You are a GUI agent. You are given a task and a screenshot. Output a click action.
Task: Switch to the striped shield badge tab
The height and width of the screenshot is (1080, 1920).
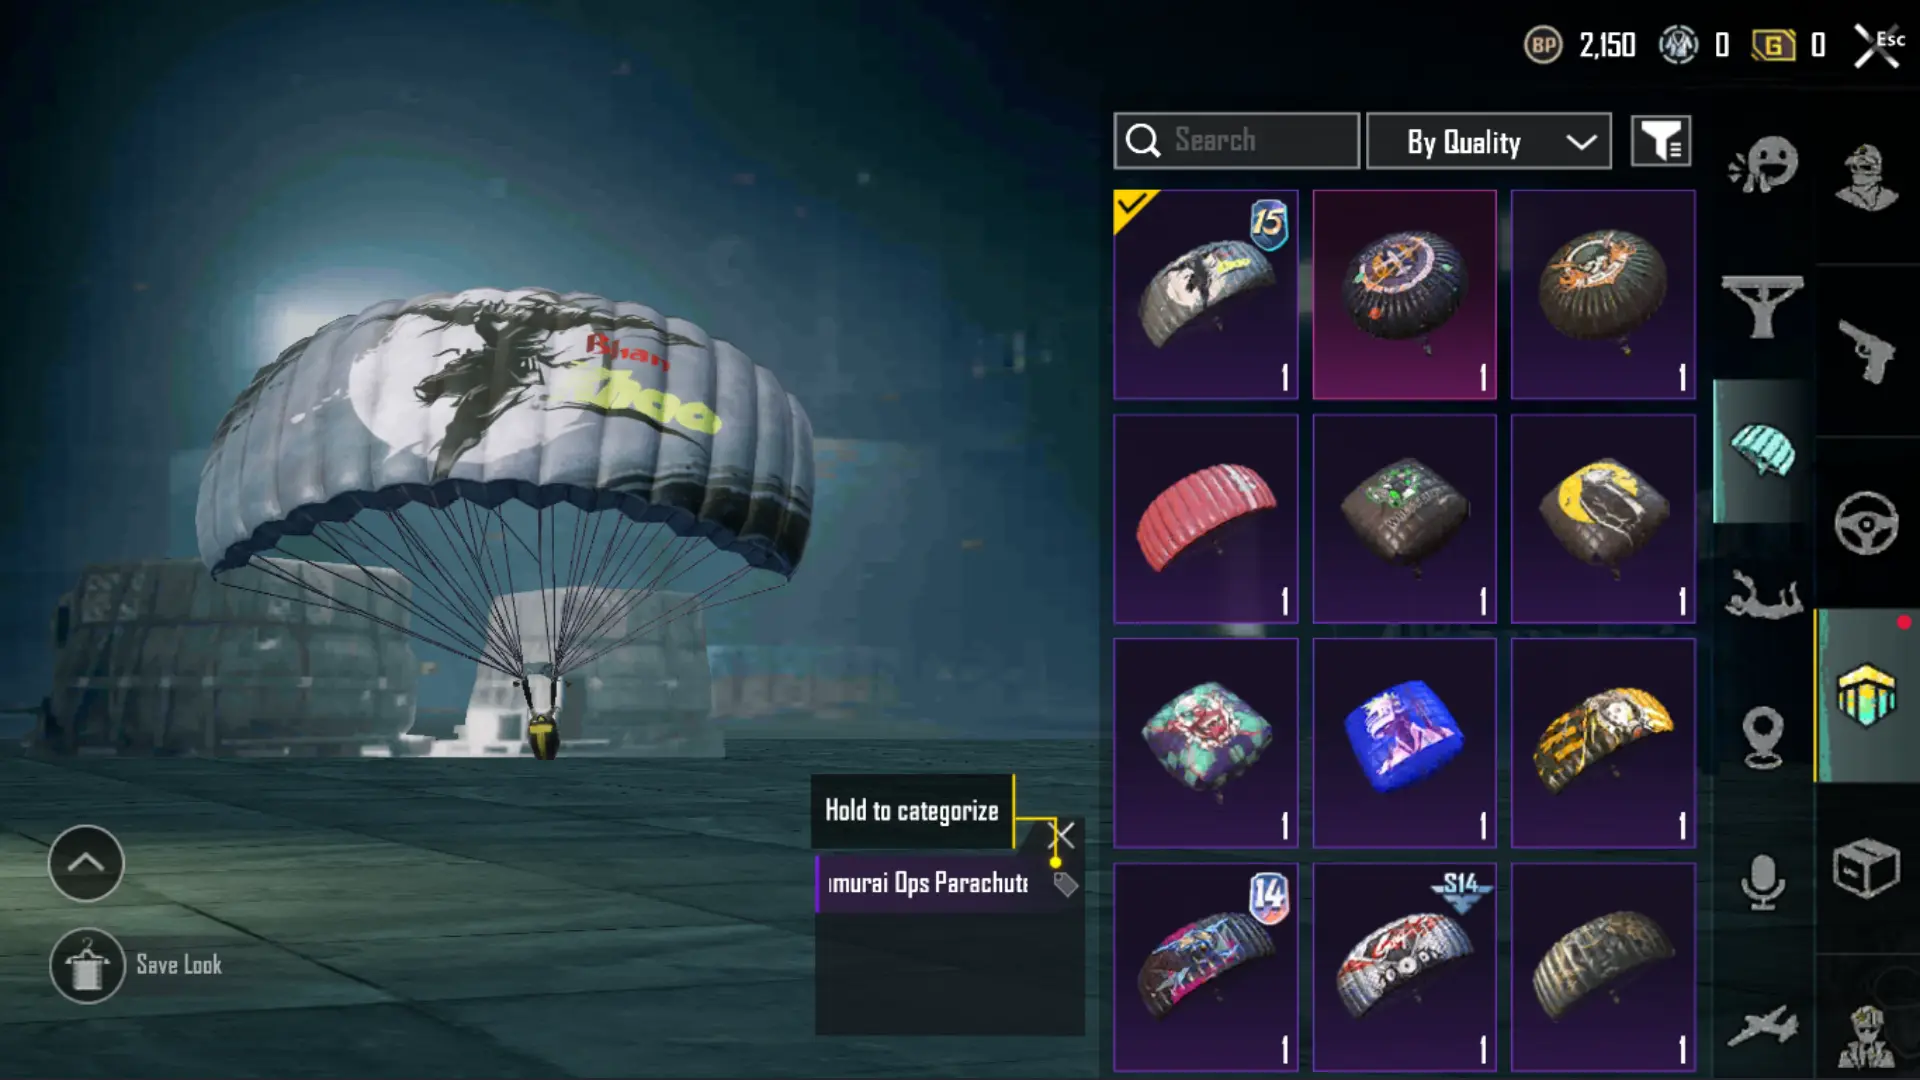[1866, 695]
